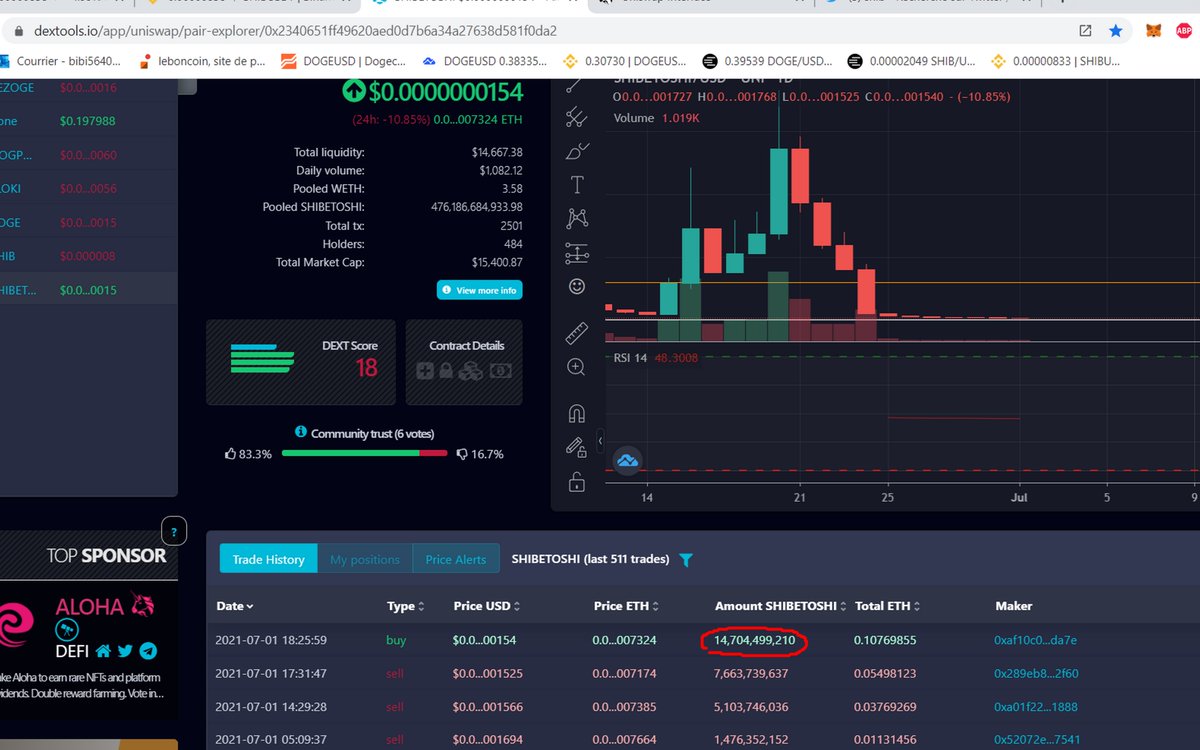This screenshot has width=1200, height=750.
Task: Open the 0.30730 DOGEUS... bookmark
Action: tap(625, 61)
